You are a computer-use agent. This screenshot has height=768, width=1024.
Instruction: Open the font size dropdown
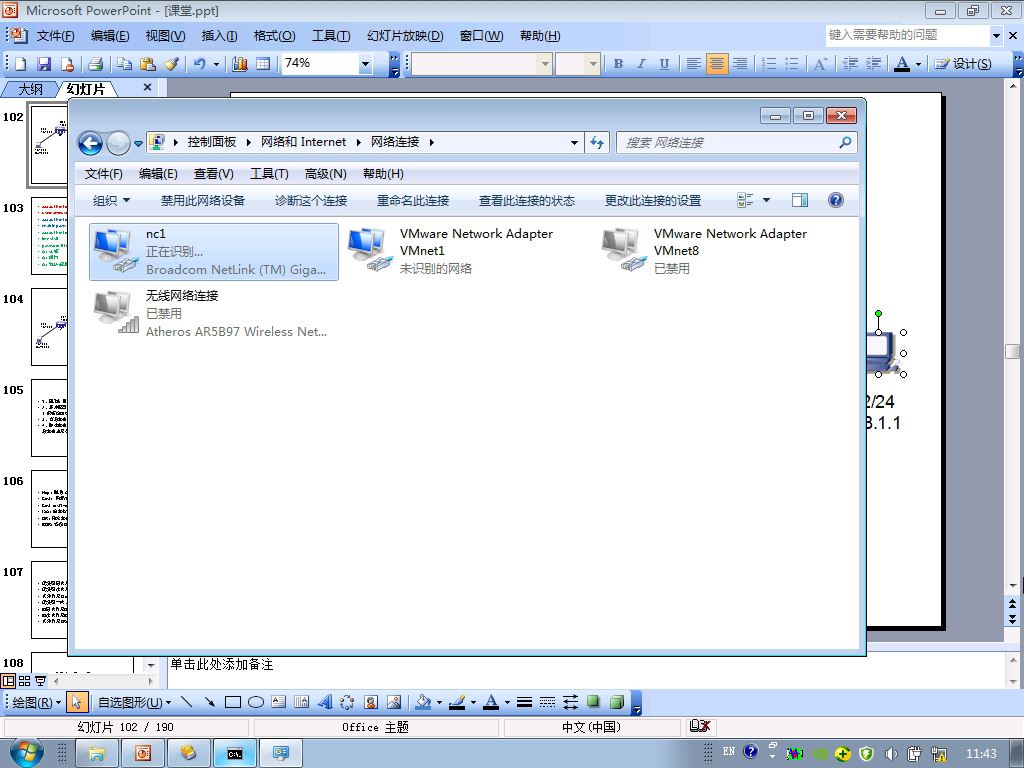(592, 64)
